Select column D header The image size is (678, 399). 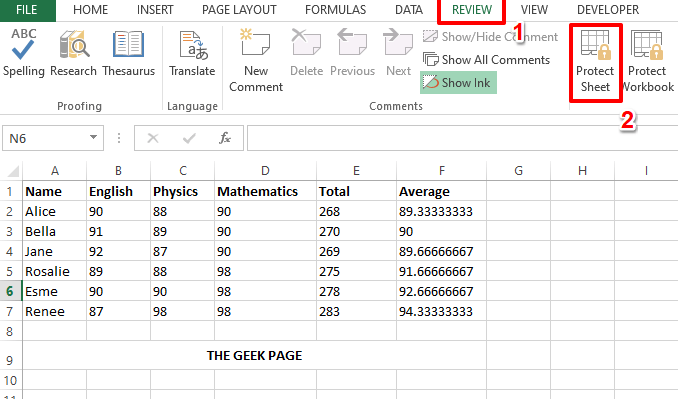click(x=265, y=171)
